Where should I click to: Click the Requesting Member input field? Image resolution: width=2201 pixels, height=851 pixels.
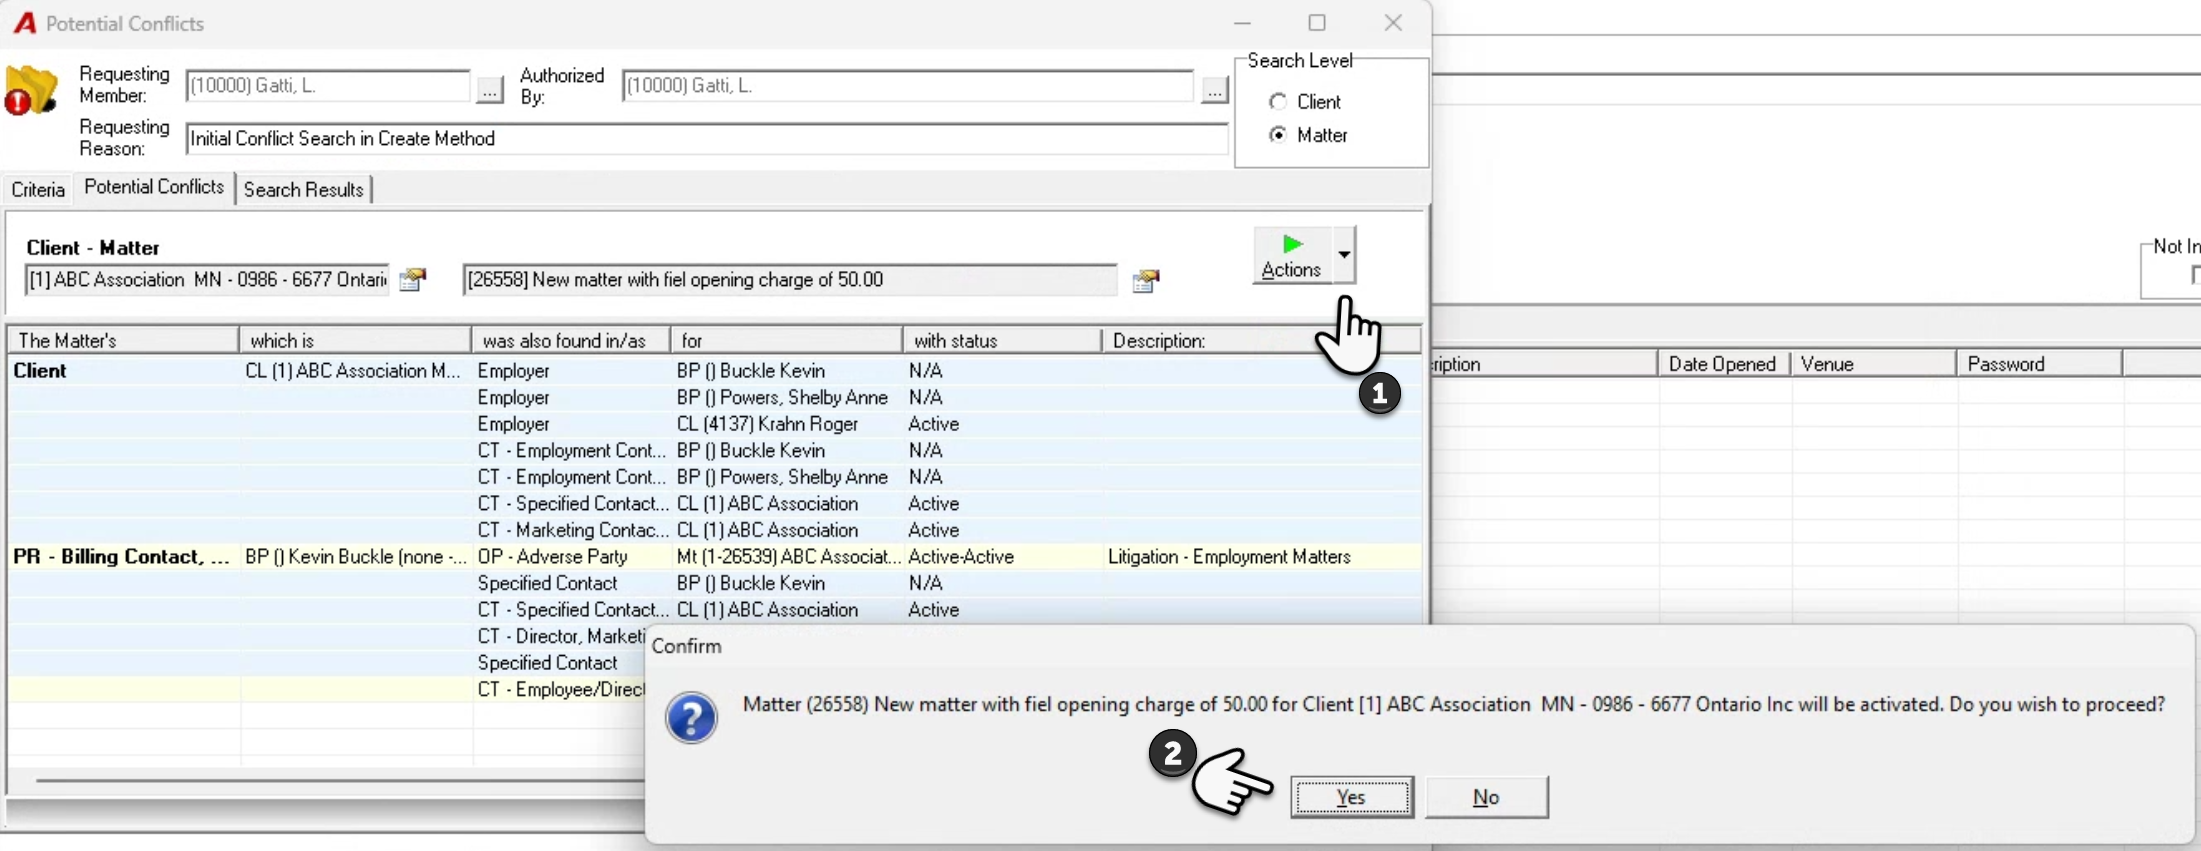coord(328,86)
